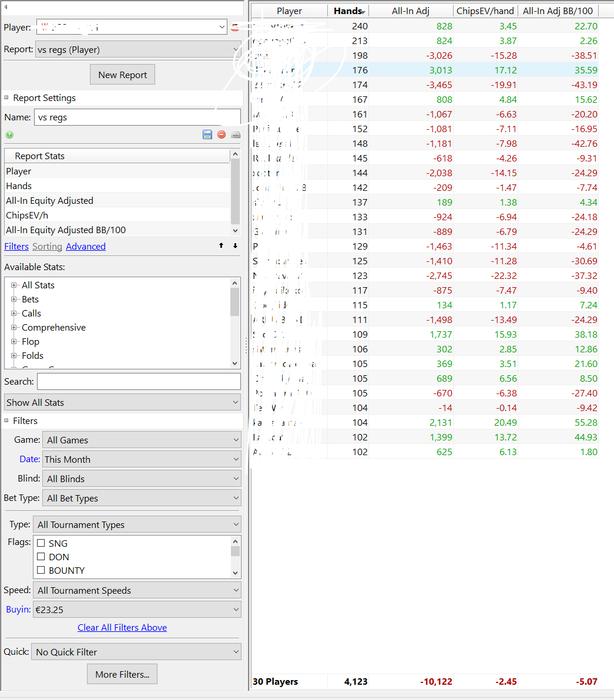Click the player icon beside the Player dropdown

click(235, 28)
